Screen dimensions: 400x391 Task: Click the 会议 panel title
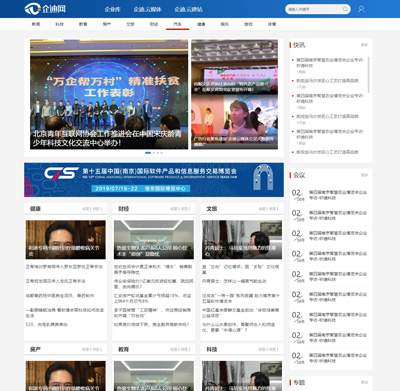(x=299, y=175)
